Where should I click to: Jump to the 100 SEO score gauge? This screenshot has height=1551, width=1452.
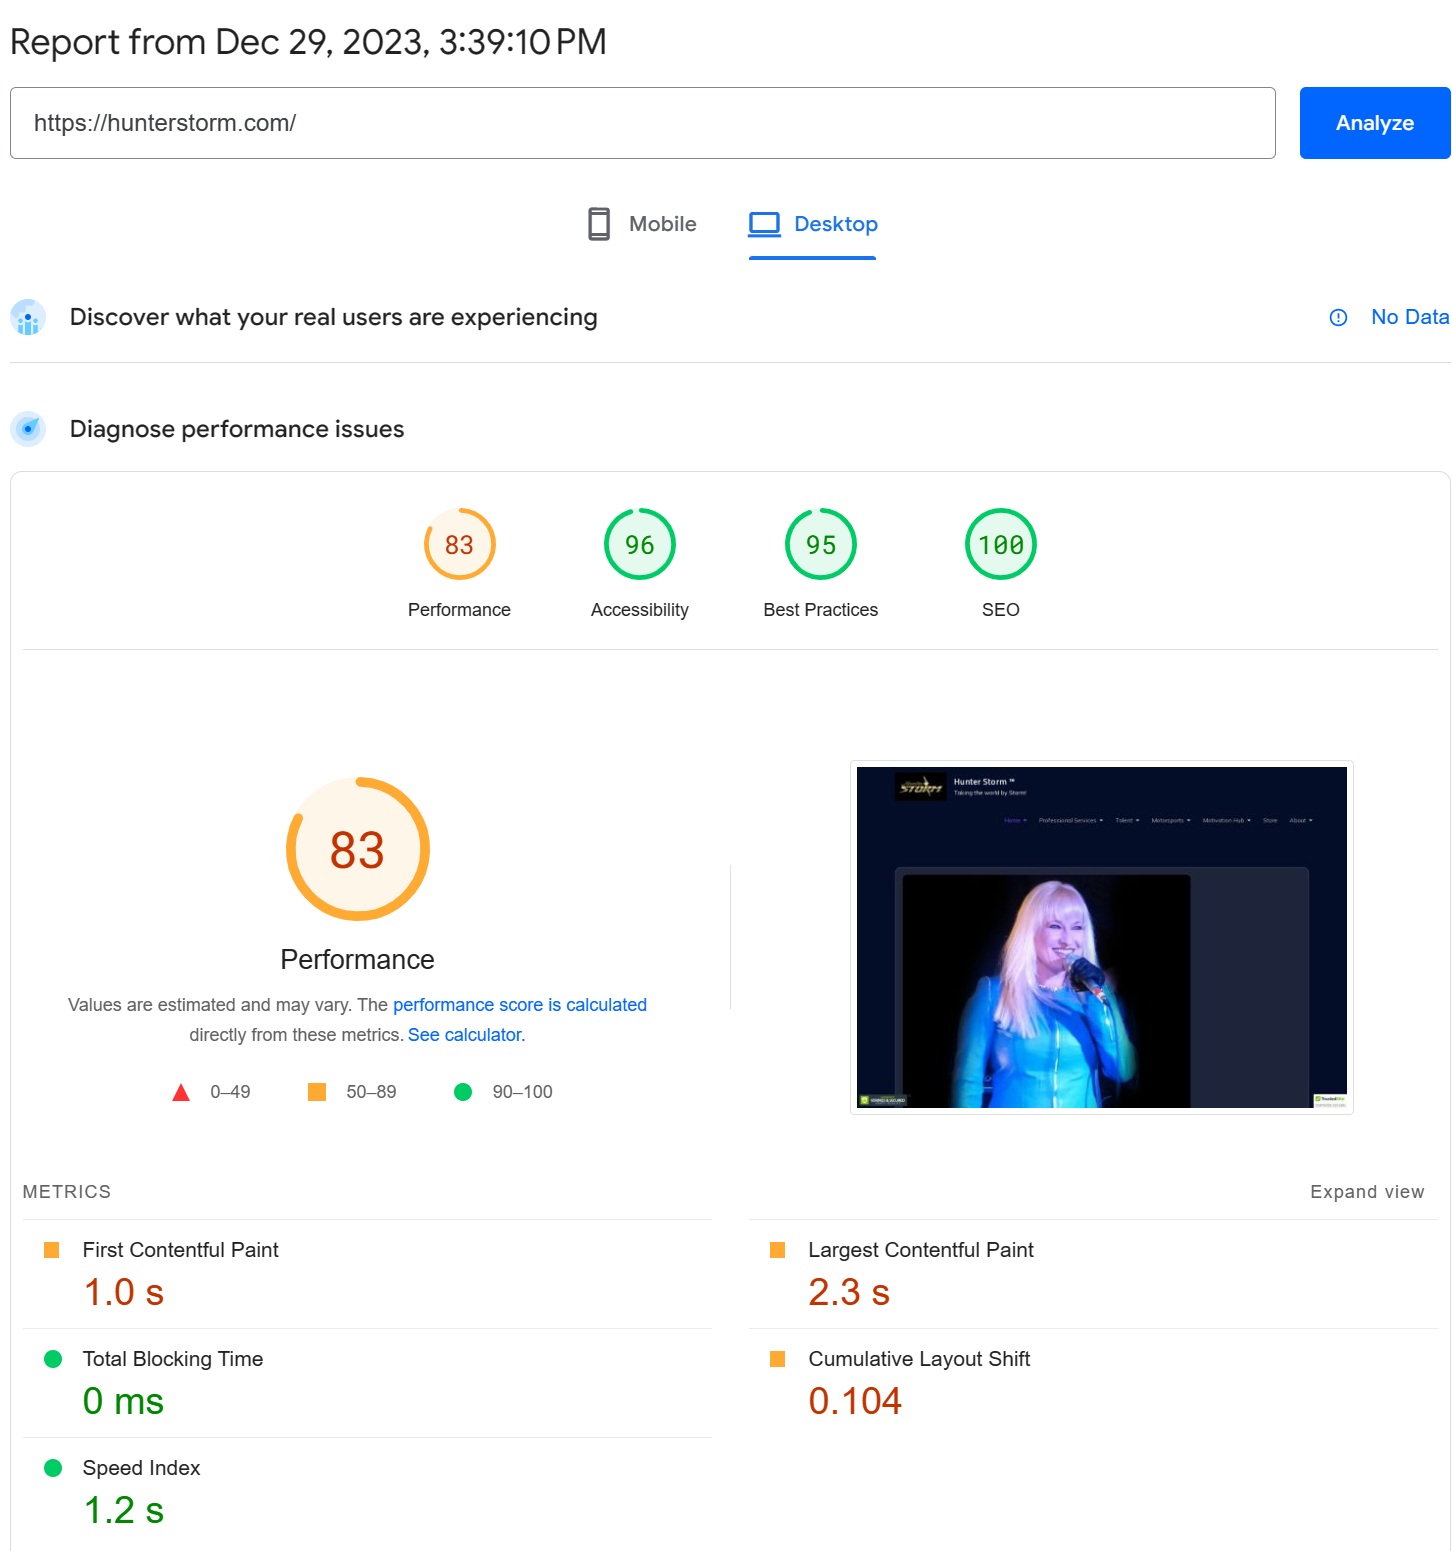(1000, 544)
